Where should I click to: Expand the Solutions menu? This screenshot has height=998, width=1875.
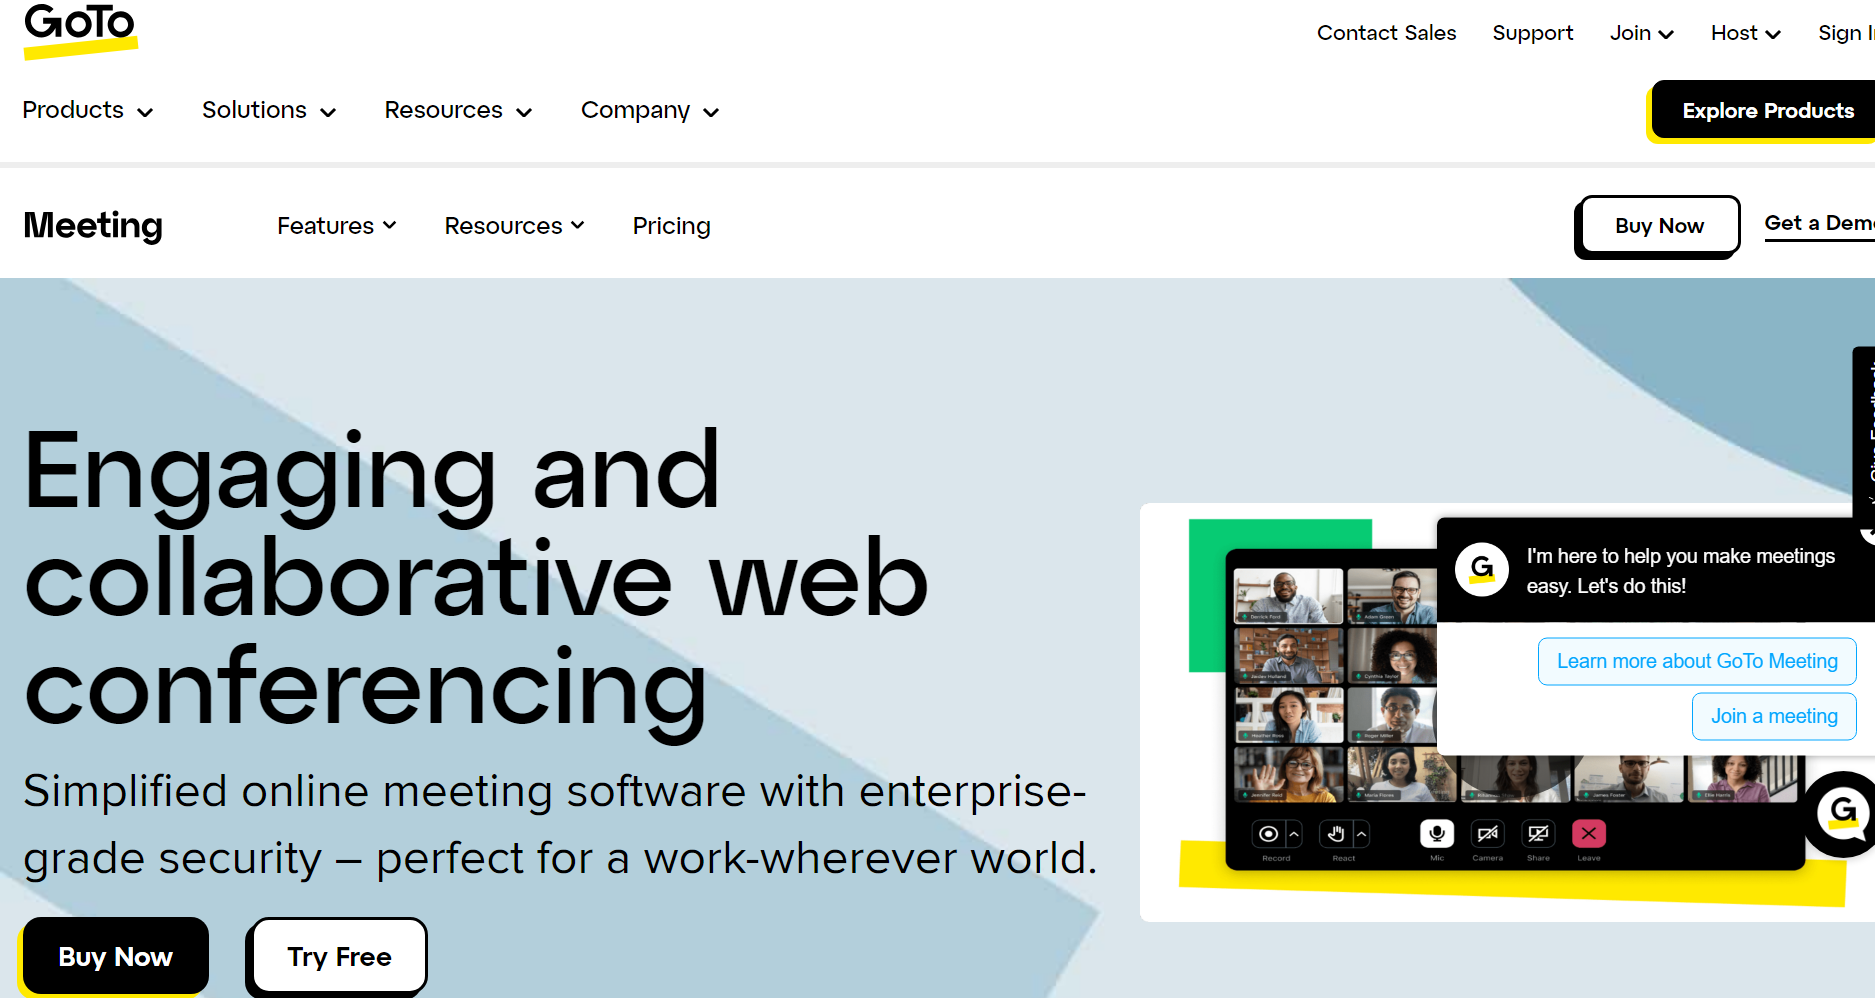tap(269, 110)
